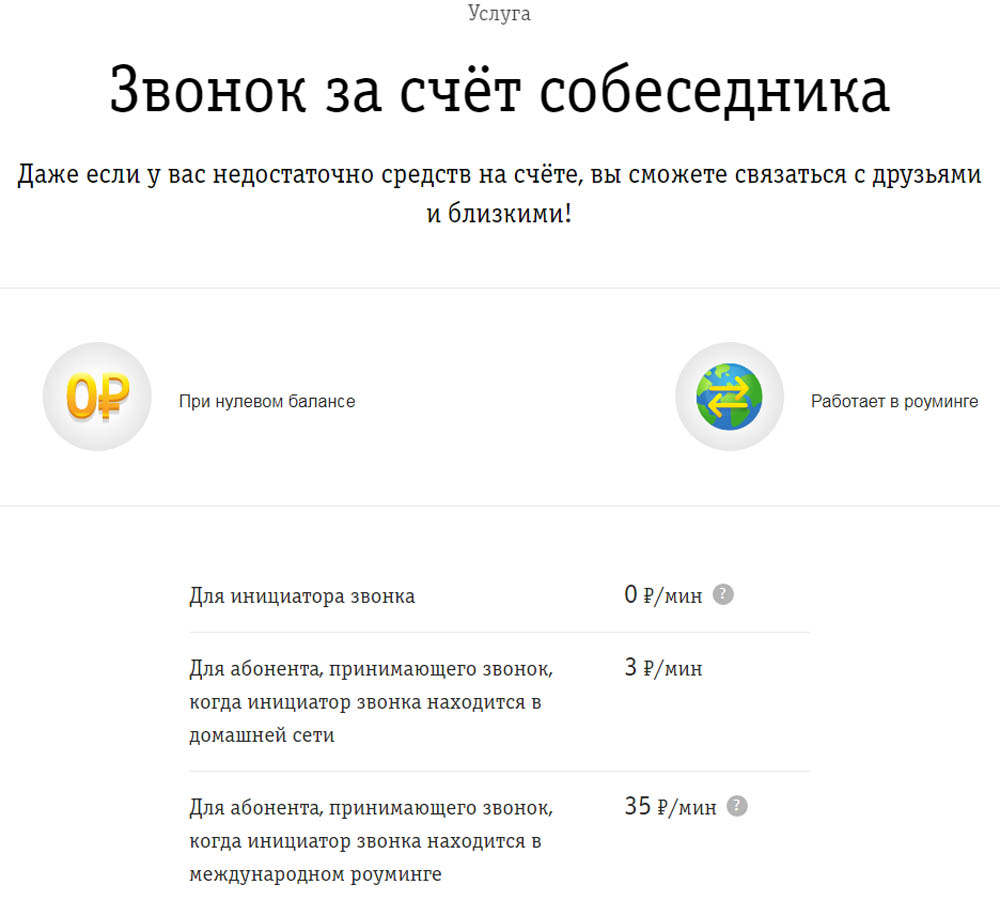Click the globe roaming icon
The image size is (1000, 900).
(729, 397)
